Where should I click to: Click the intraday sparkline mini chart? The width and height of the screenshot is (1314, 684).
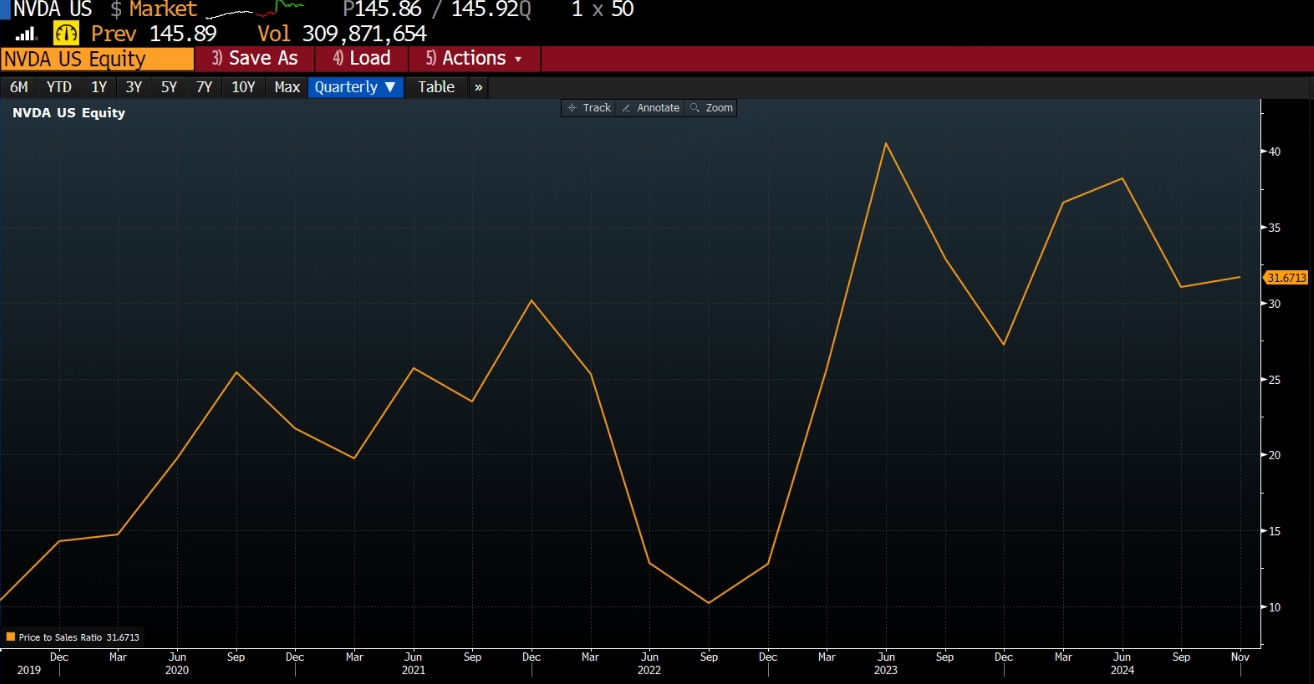pos(256,11)
